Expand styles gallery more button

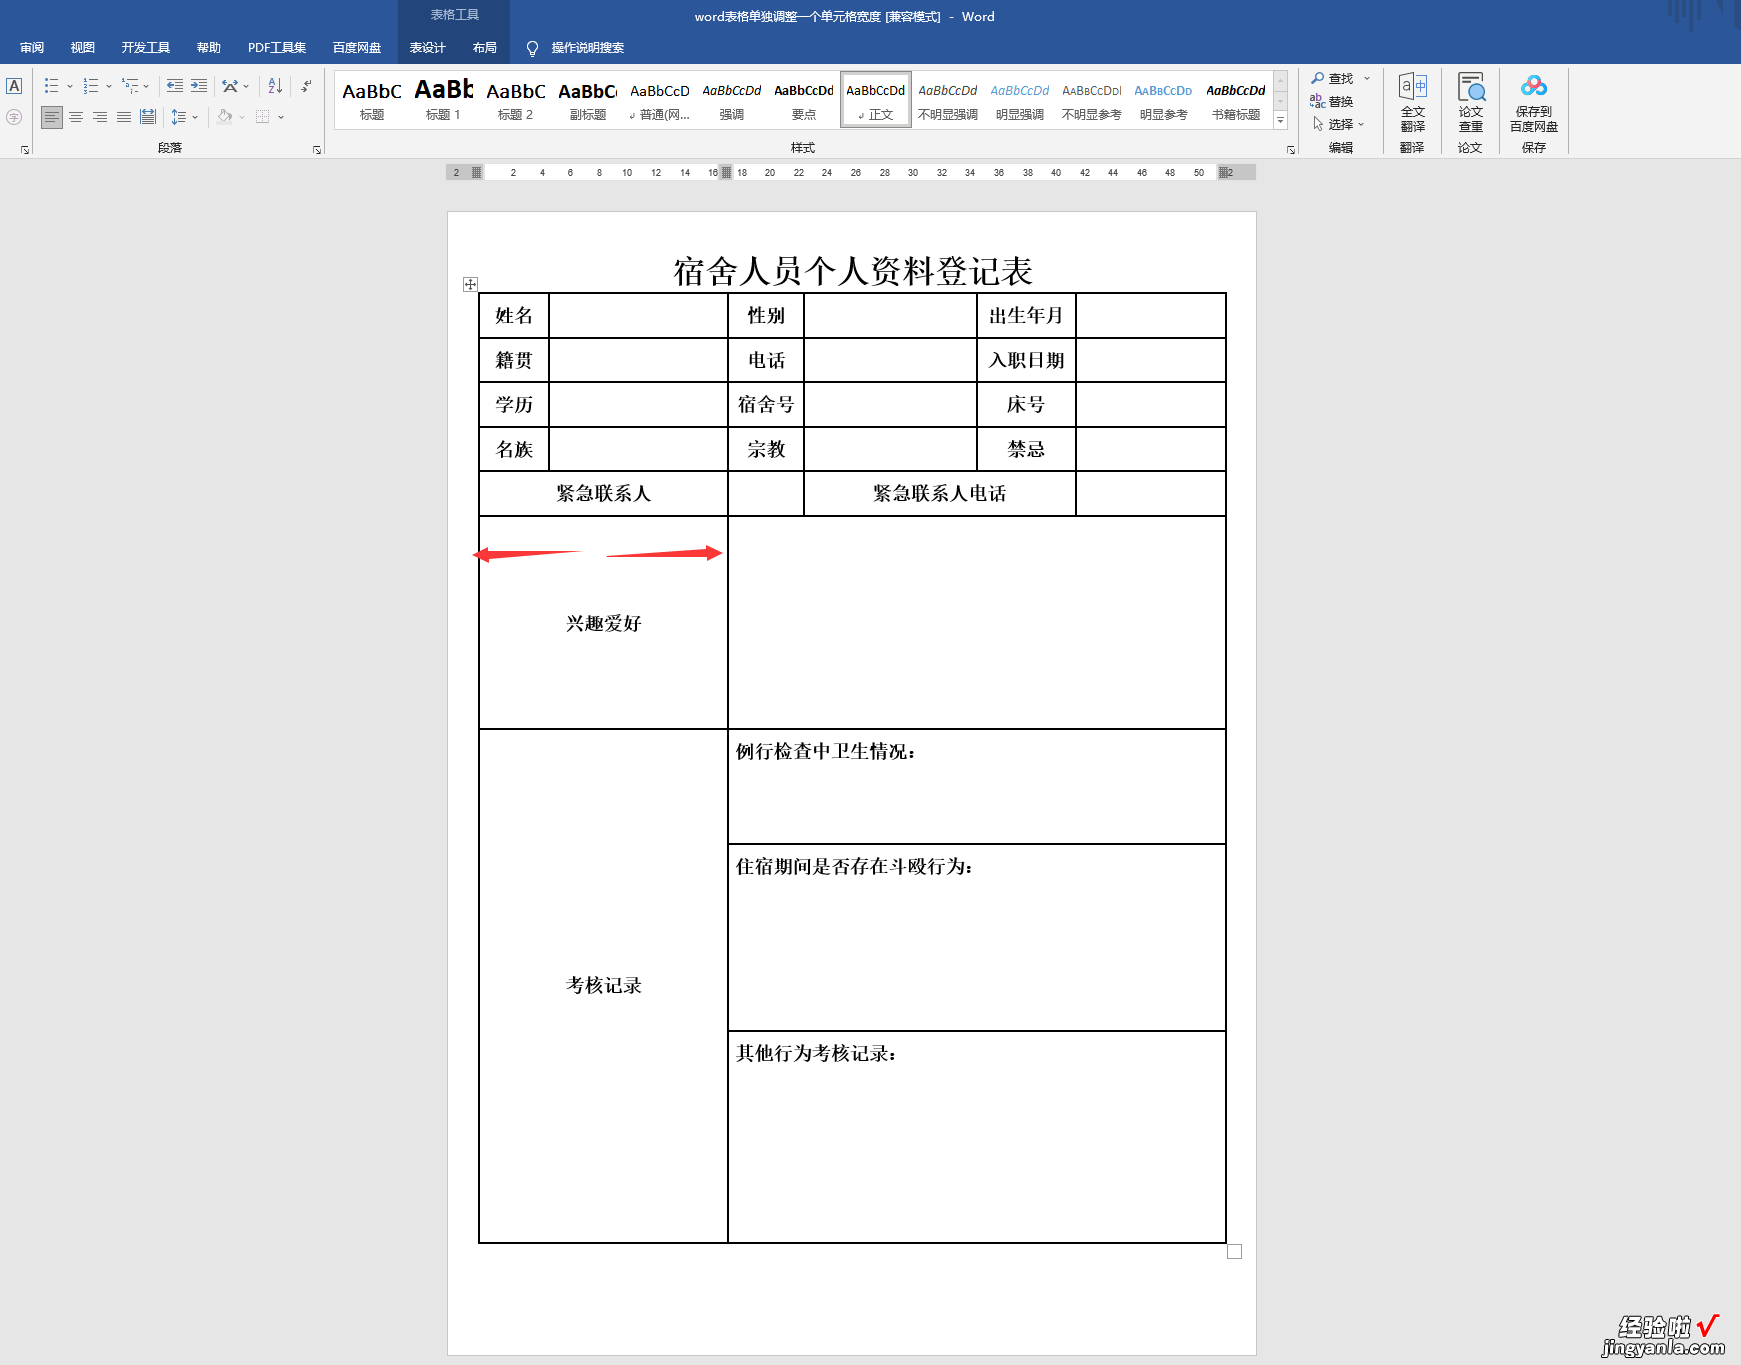(x=1280, y=120)
